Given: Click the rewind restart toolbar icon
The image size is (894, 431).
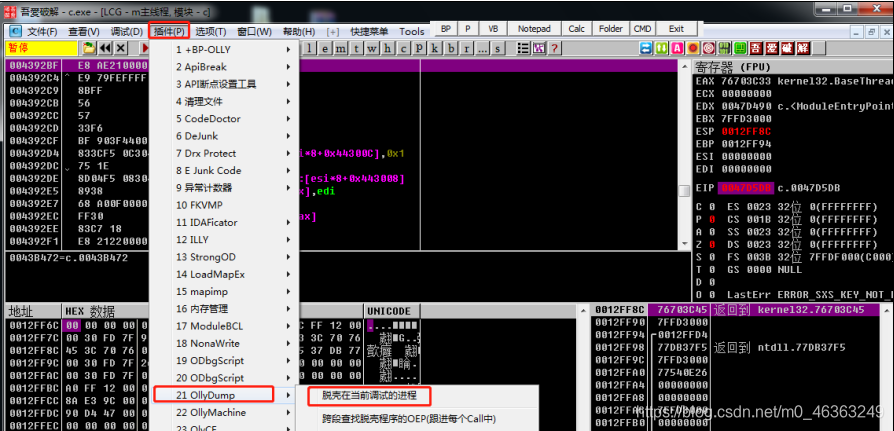Looking at the screenshot, I should pyautogui.click(x=105, y=48).
